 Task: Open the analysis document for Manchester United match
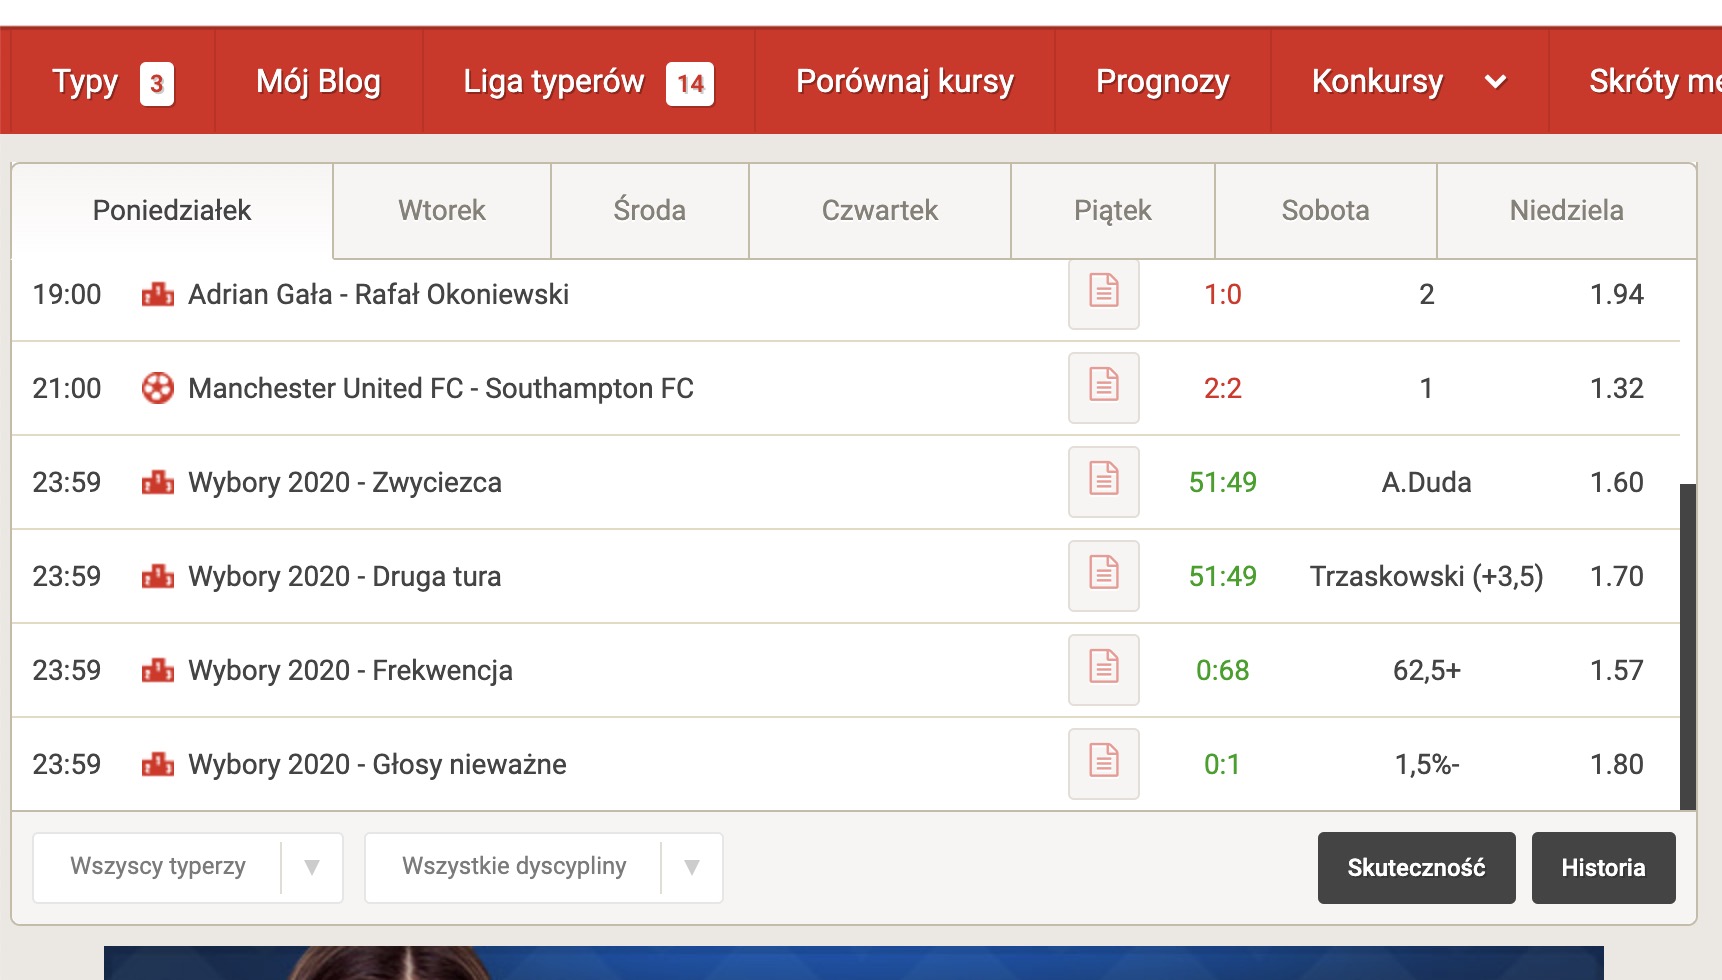[x=1104, y=388]
